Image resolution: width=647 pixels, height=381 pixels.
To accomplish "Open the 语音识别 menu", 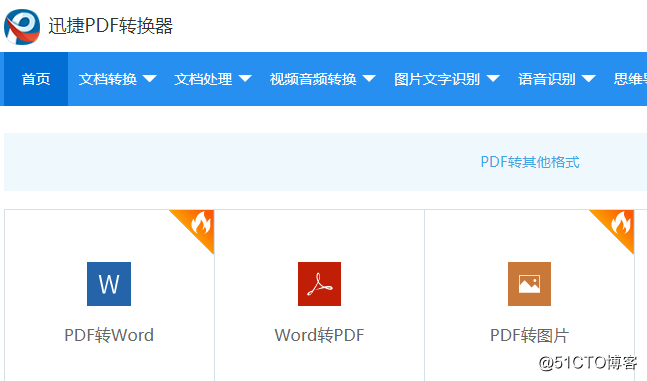I will point(547,79).
